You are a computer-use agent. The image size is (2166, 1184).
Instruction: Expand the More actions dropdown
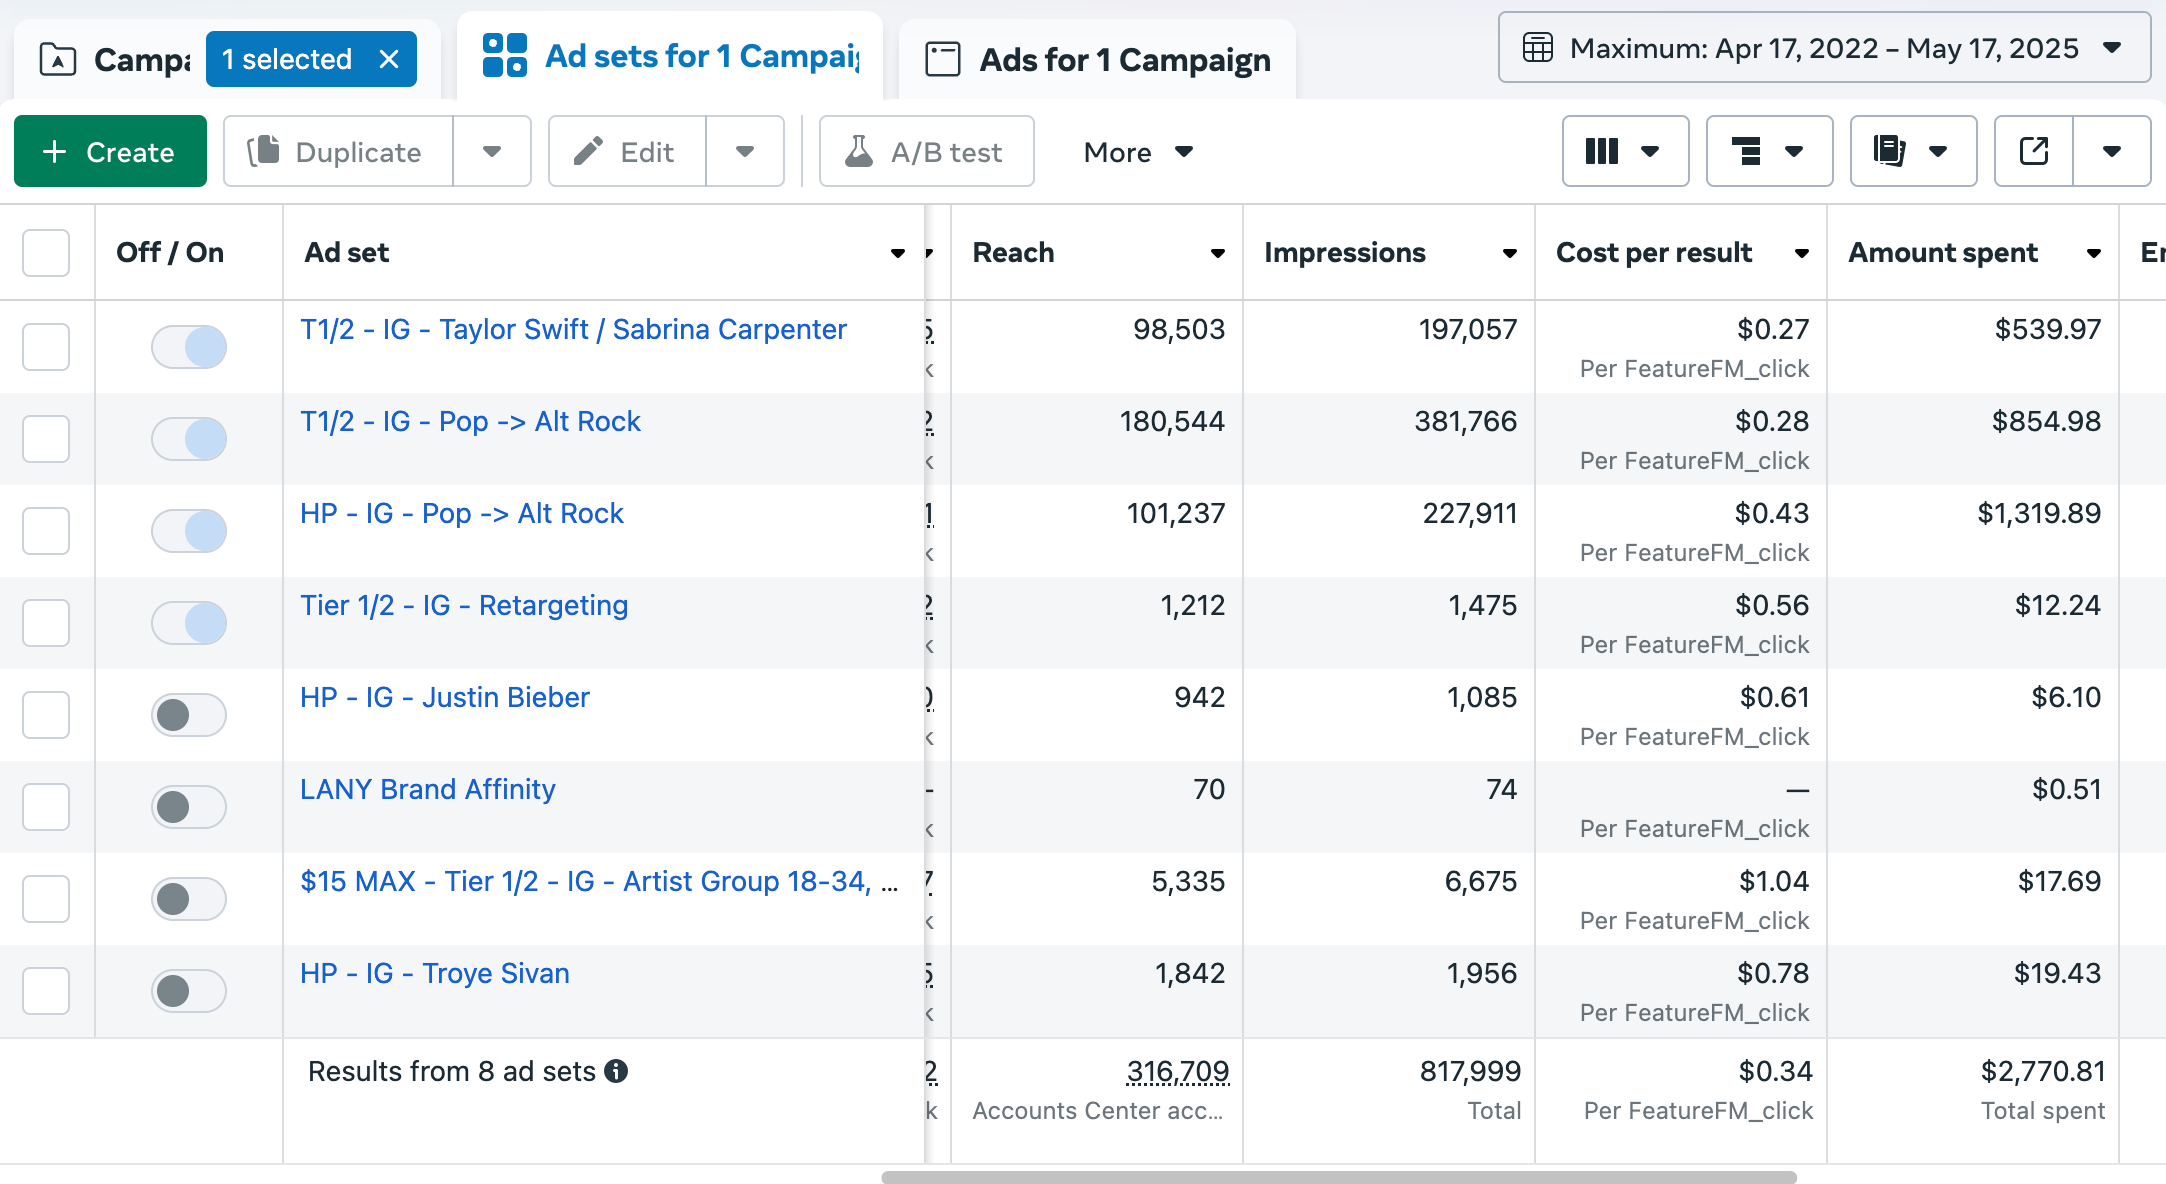coord(1138,152)
